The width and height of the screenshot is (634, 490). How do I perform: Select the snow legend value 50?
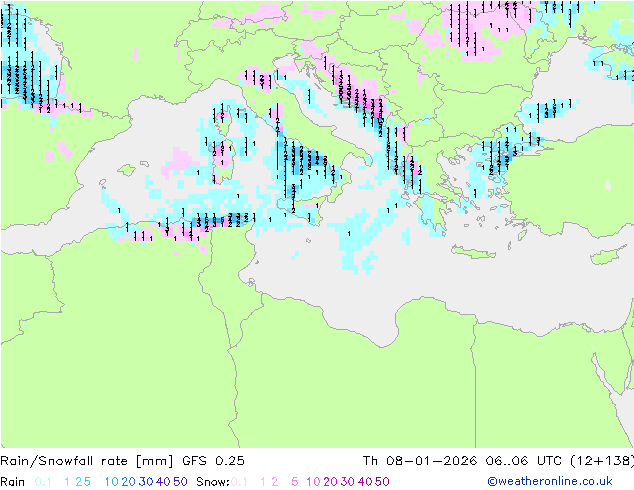(x=382, y=482)
